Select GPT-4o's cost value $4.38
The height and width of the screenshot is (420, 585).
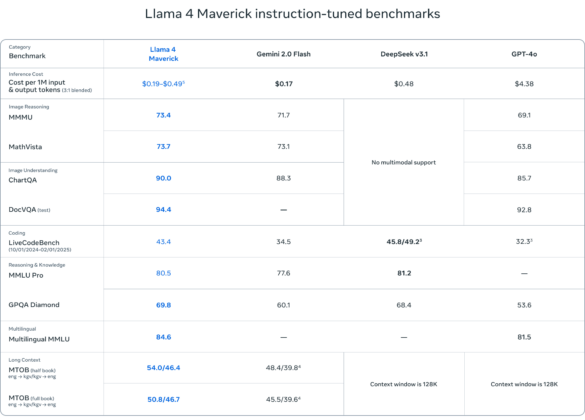pos(524,84)
